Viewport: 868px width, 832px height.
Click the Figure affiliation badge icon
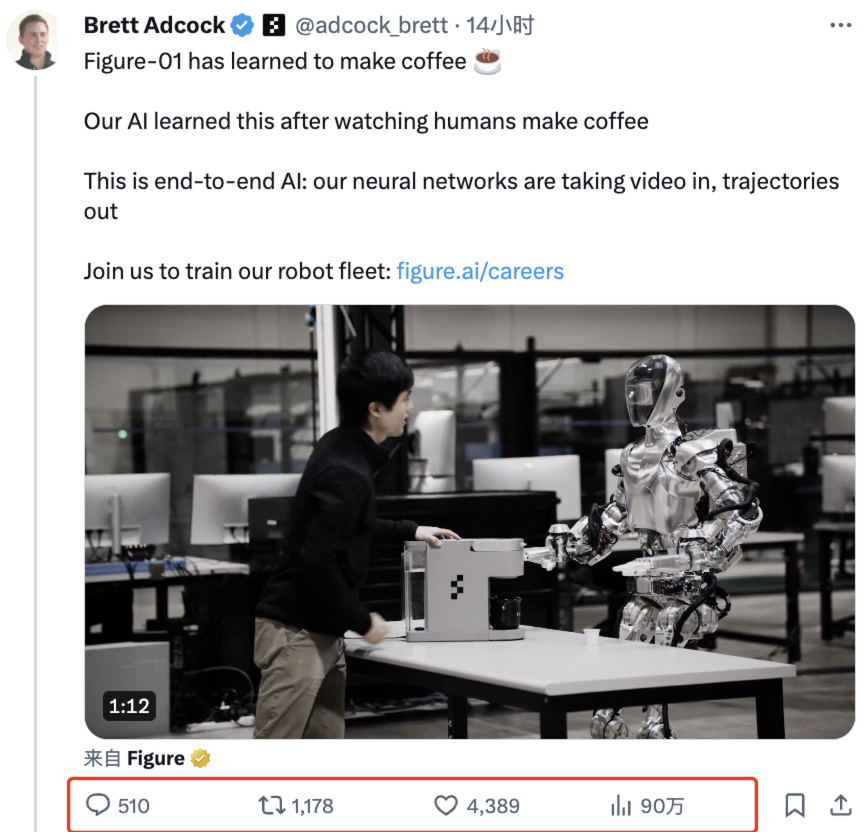(273, 25)
